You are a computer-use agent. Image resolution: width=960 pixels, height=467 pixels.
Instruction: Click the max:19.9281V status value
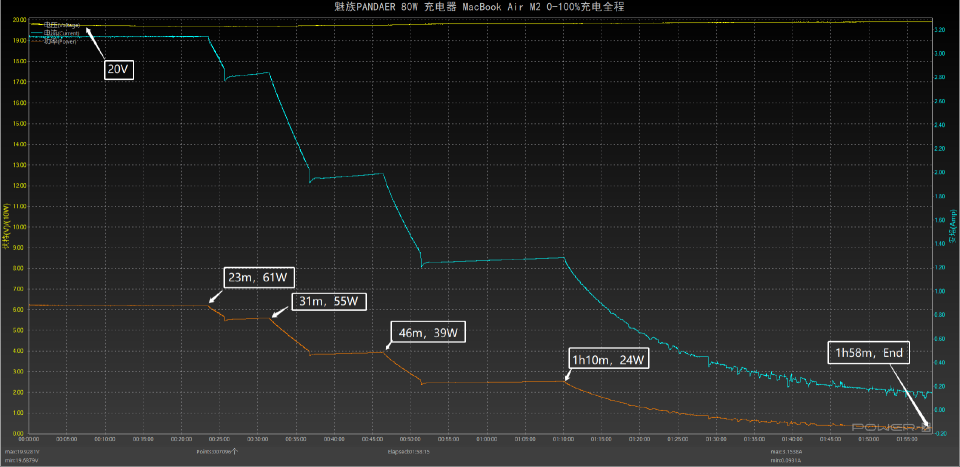22,452
